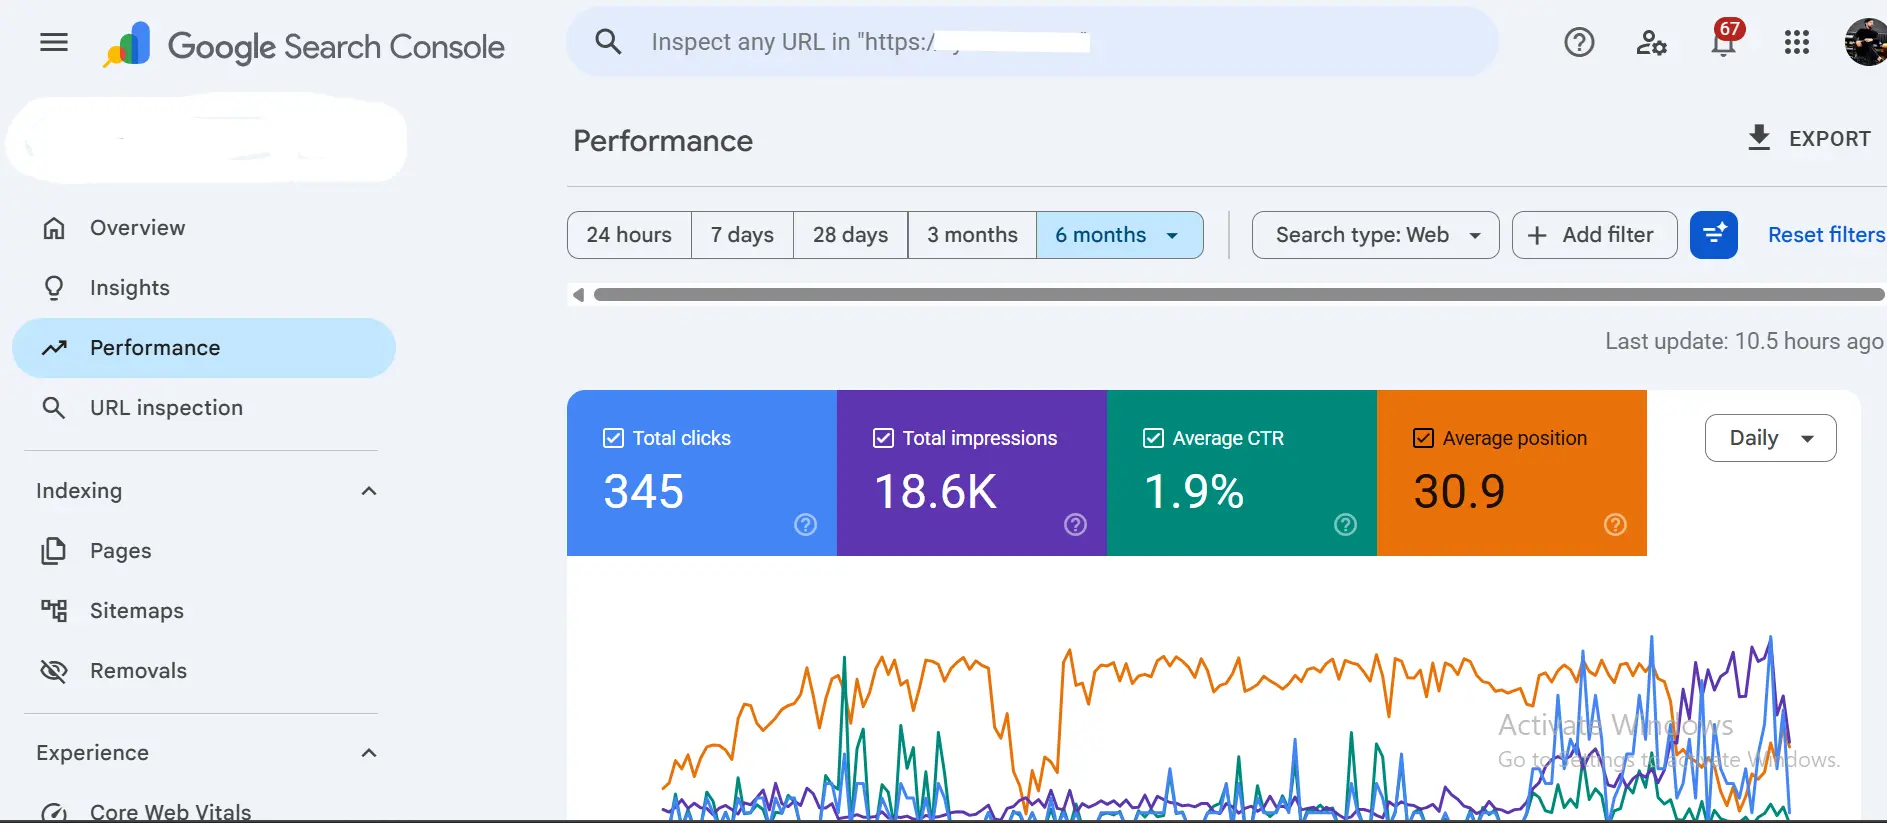Image resolution: width=1887 pixels, height=823 pixels.
Task: Open the 6 months date range dropdown
Action: [1119, 235]
